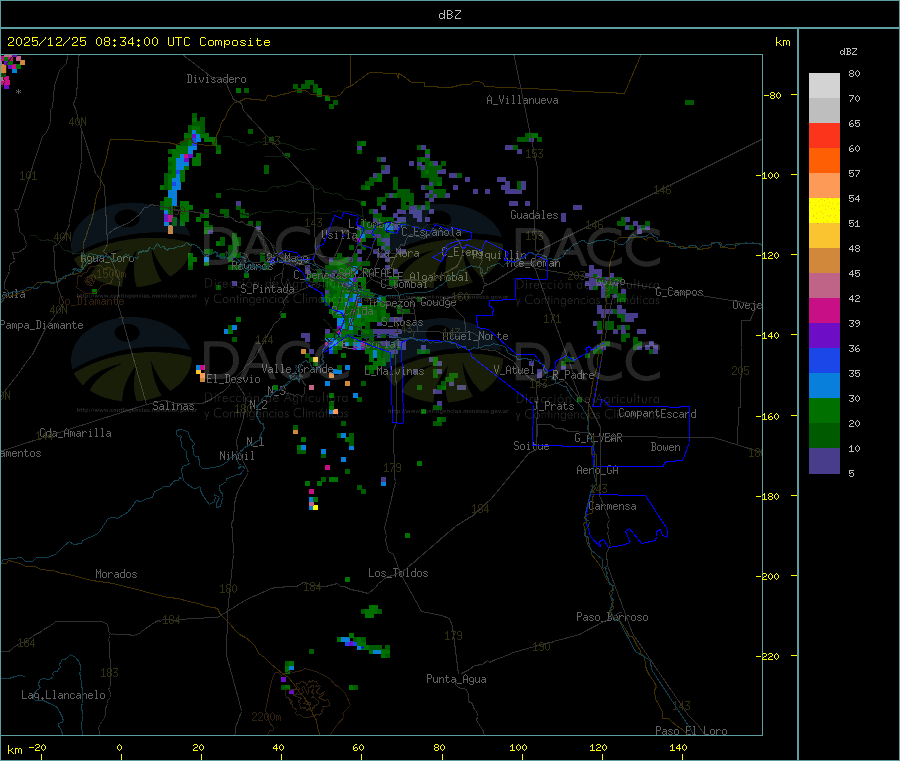The height and width of the screenshot is (761, 900).
Task: Select the L_Malvinas location label
Action: coord(394,371)
